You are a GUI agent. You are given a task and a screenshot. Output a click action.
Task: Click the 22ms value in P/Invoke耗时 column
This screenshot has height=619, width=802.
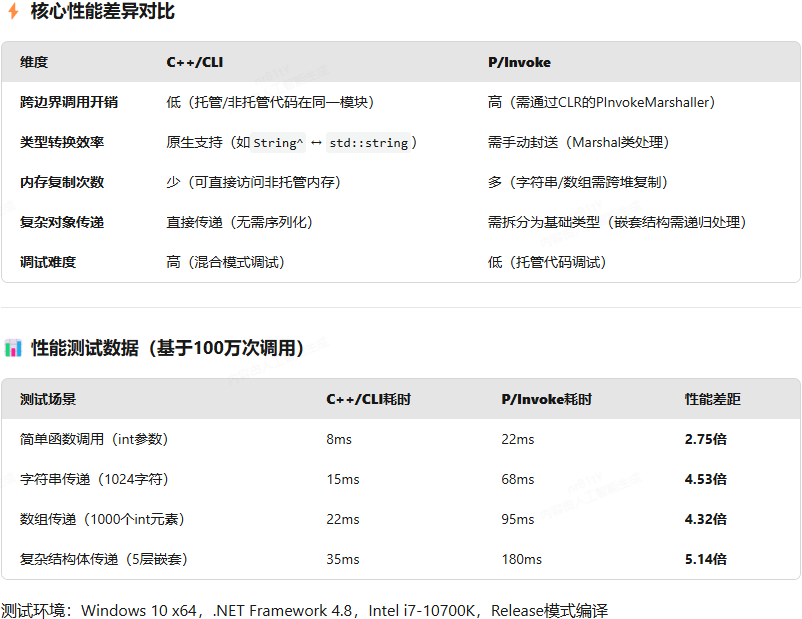click(x=518, y=439)
